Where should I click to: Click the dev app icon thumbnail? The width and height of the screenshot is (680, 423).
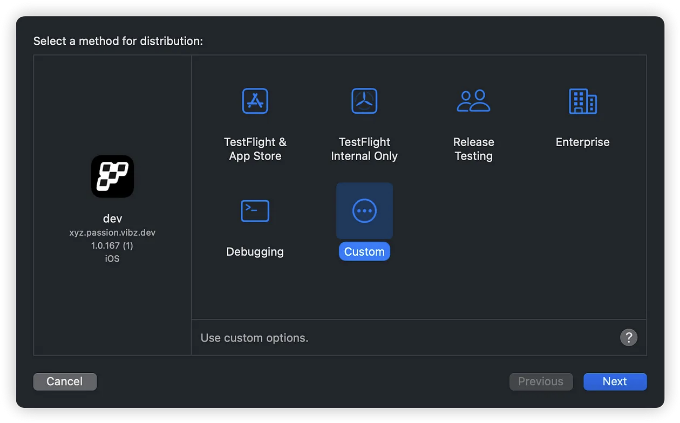point(112,177)
